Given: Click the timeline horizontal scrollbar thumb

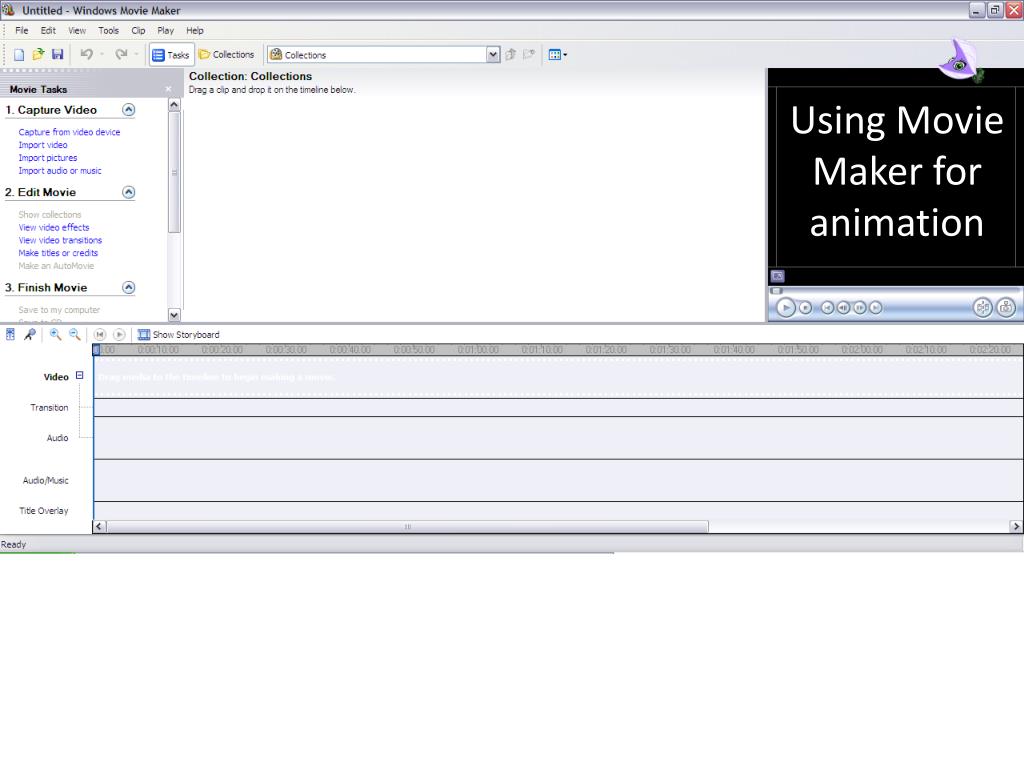Looking at the screenshot, I should [408, 526].
